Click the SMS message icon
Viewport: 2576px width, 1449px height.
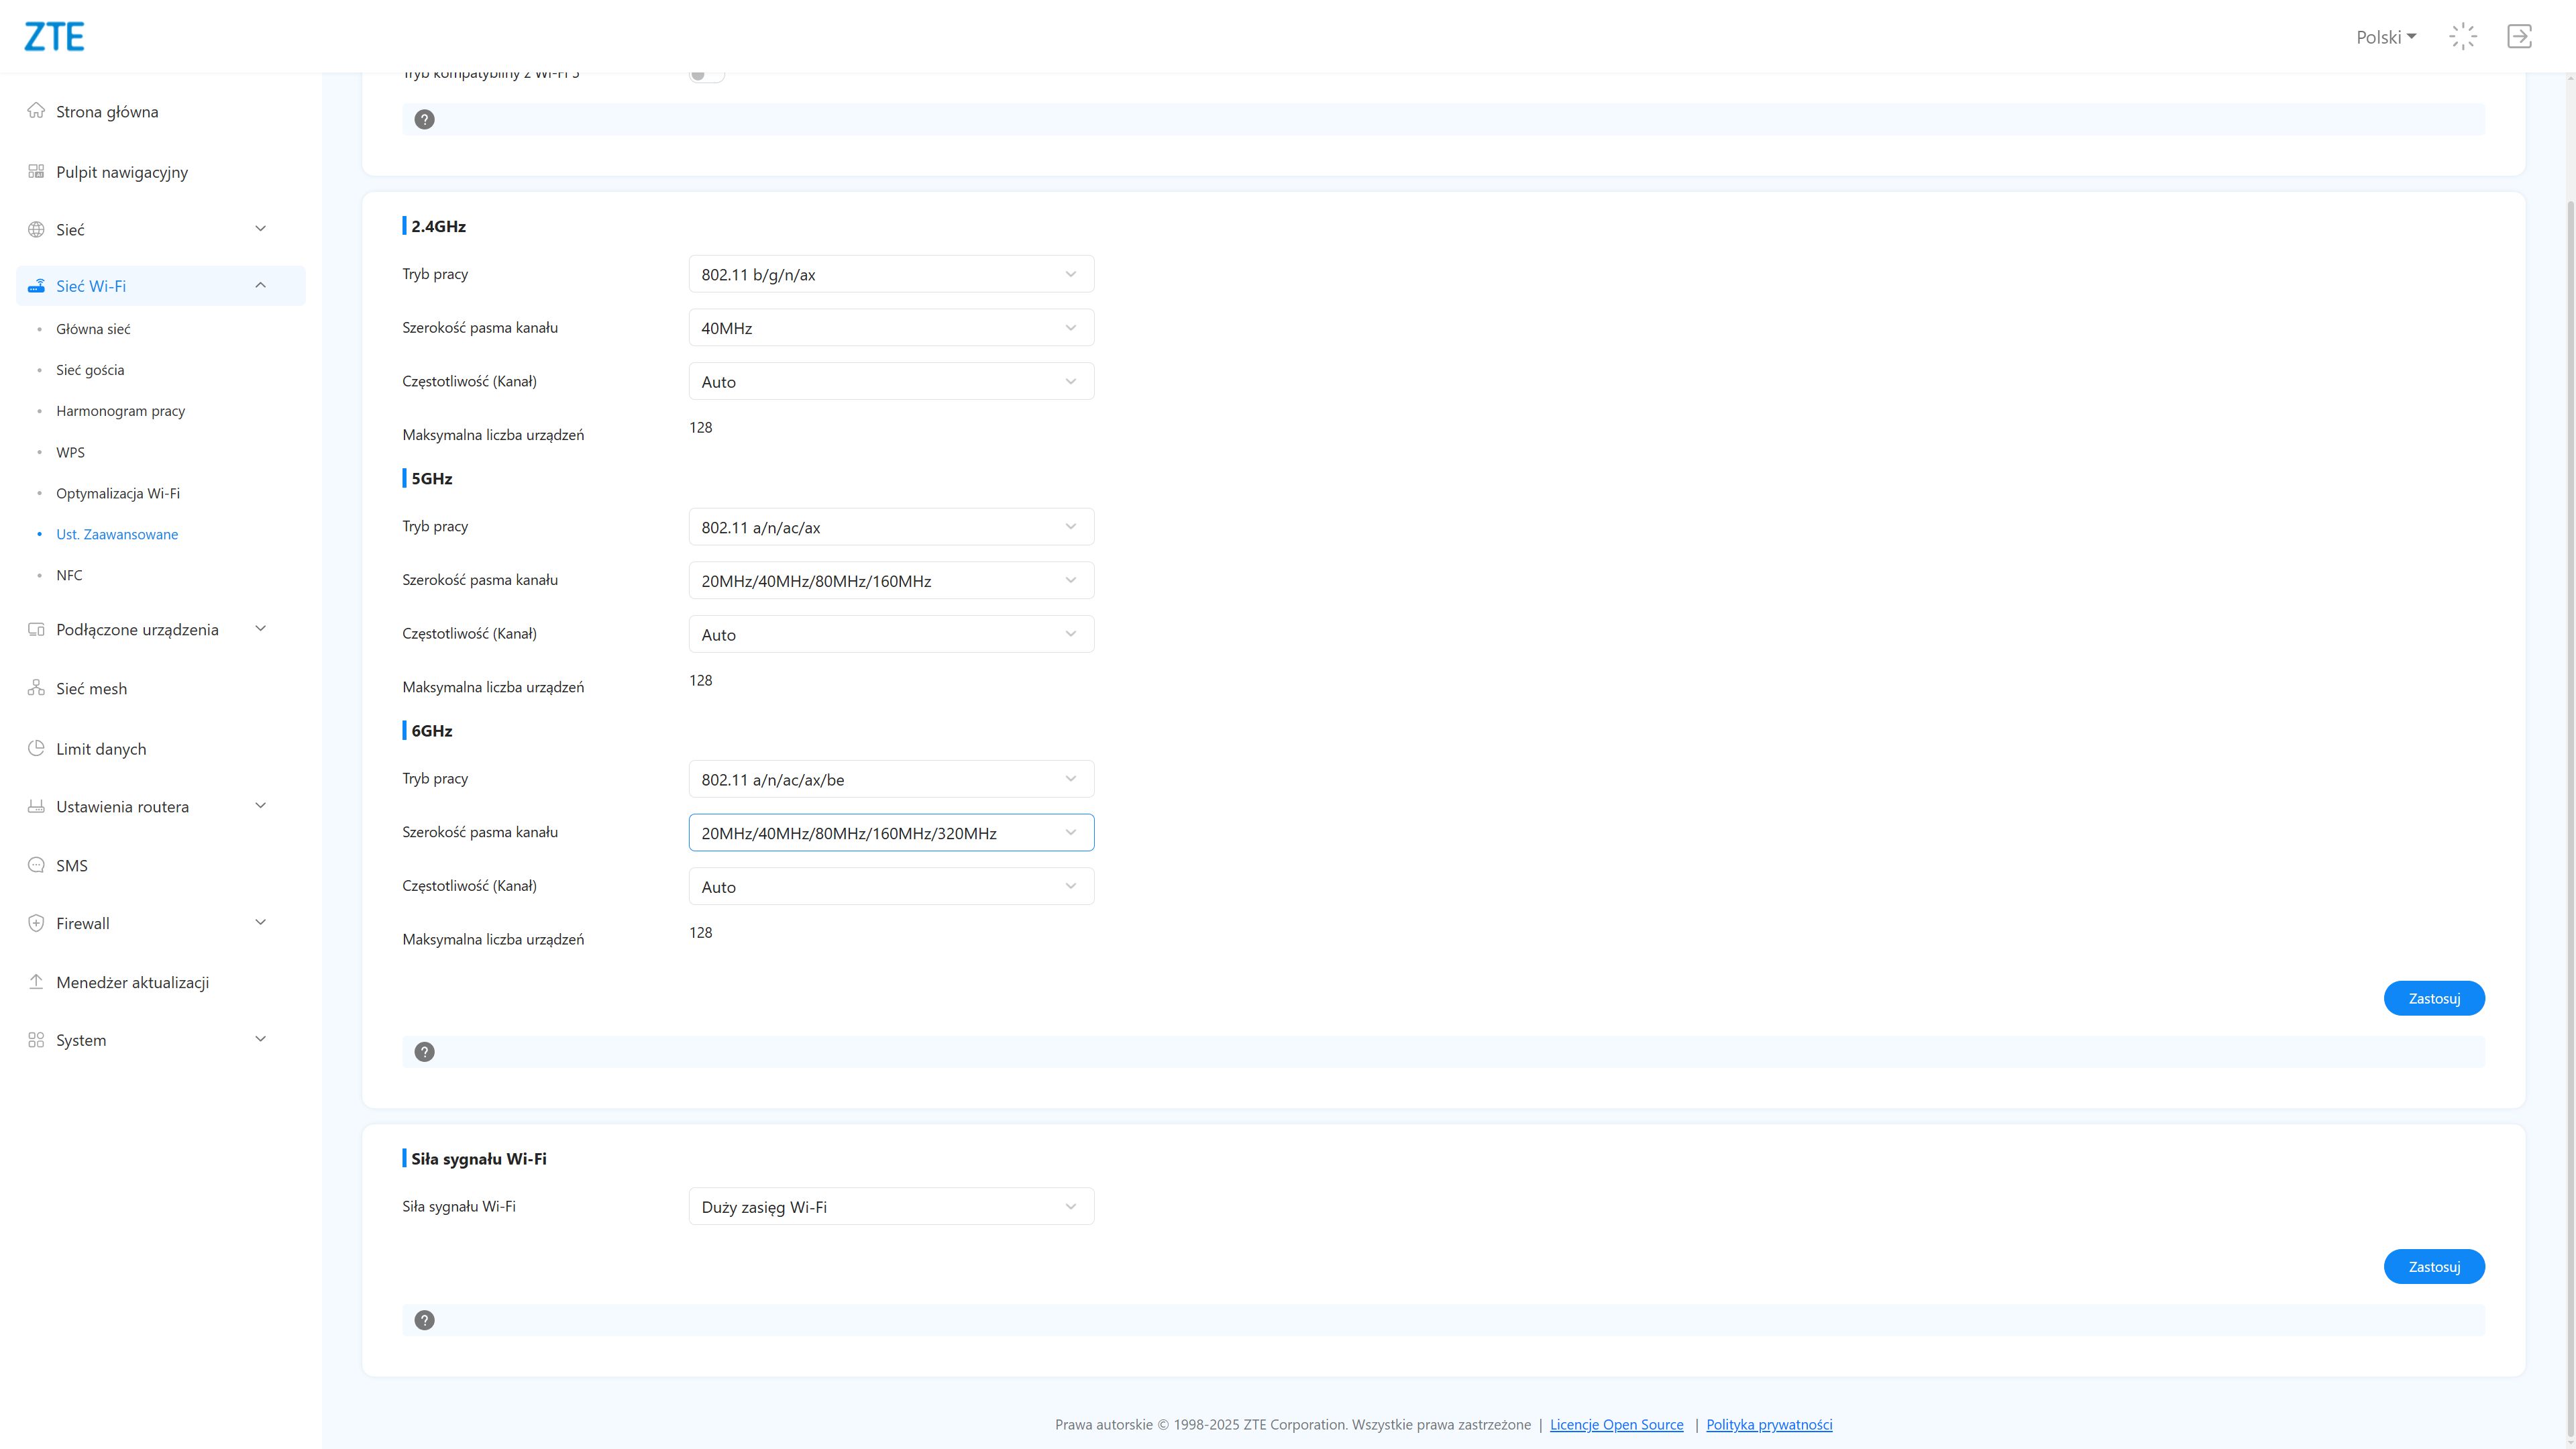click(x=36, y=865)
